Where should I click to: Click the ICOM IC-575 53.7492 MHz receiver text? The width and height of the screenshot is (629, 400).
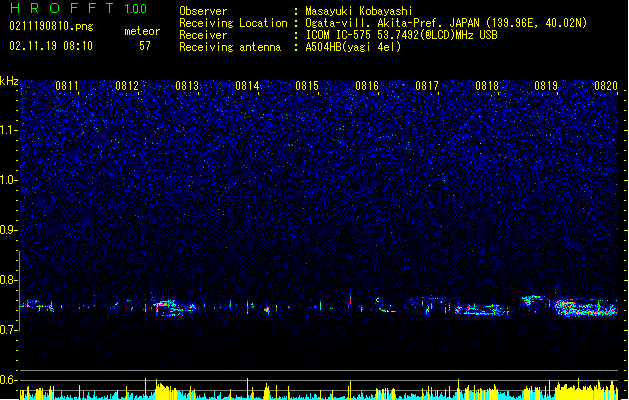(402, 35)
